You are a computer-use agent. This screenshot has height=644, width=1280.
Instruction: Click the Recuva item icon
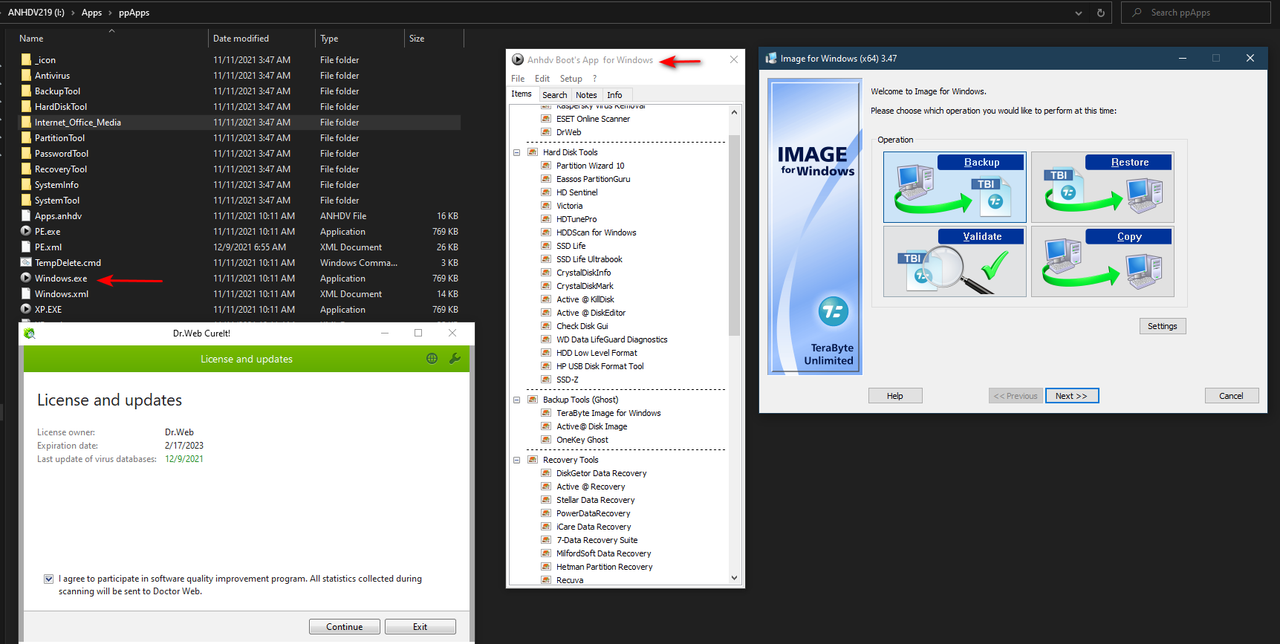pyautogui.click(x=546, y=580)
